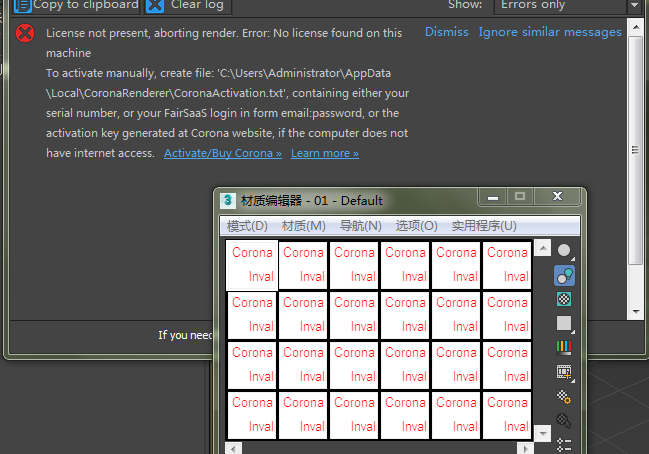Click the 'If you need' text in the error window footer

(185, 335)
